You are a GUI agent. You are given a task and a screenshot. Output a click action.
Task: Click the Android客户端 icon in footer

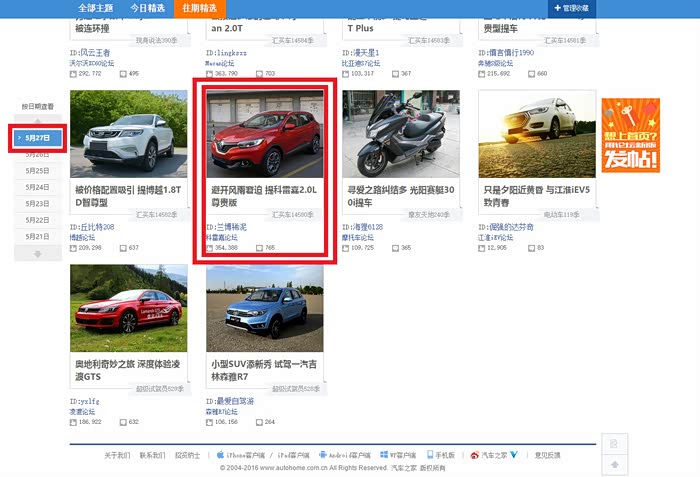point(323,455)
